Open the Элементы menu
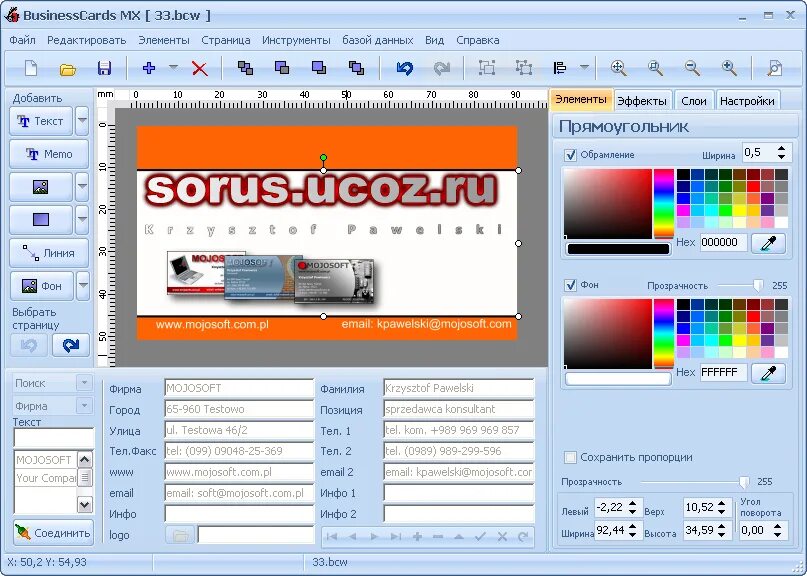Image resolution: width=807 pixels, height=576 pixels. click(164, 40)
